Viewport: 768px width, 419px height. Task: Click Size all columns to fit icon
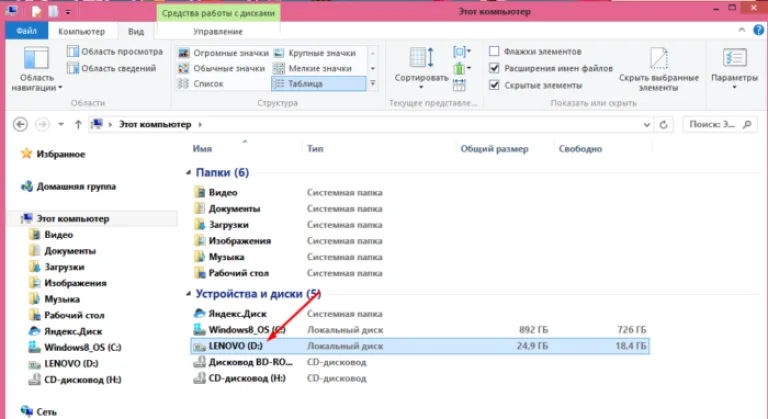pyautogui.click(x=459, y=85)
